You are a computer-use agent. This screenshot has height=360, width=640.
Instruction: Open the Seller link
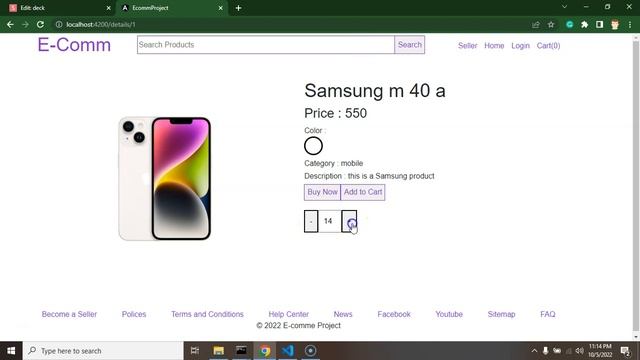click(x=467, y=46)
